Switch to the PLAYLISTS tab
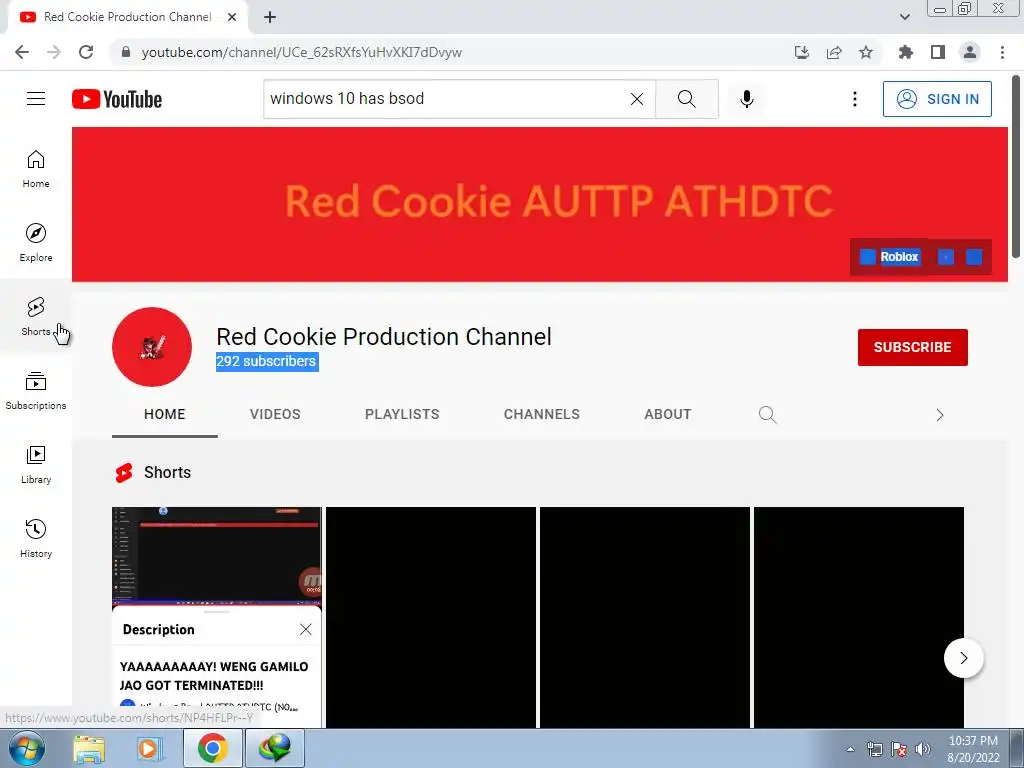 pos(402,414)
